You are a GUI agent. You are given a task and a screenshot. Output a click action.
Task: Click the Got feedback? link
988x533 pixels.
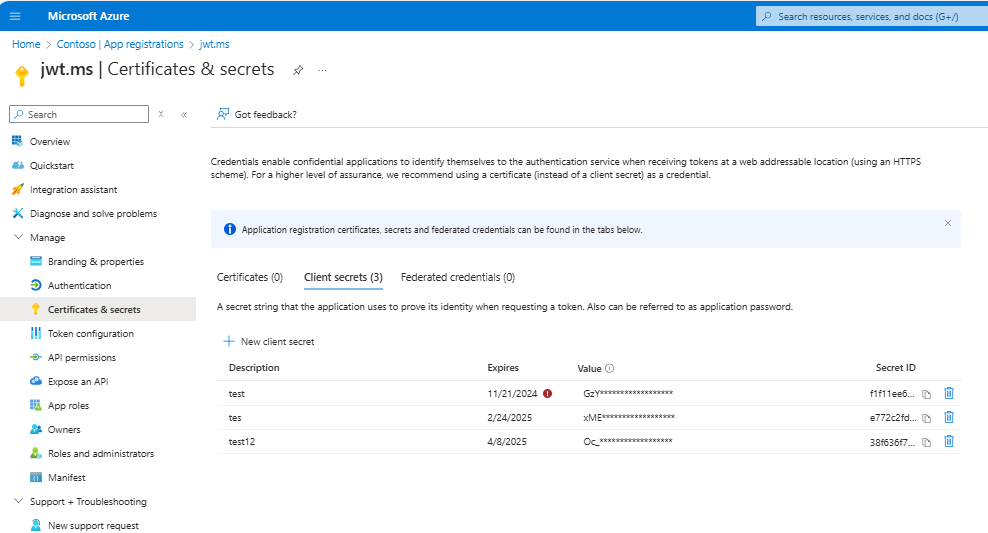tap(265, 115)
